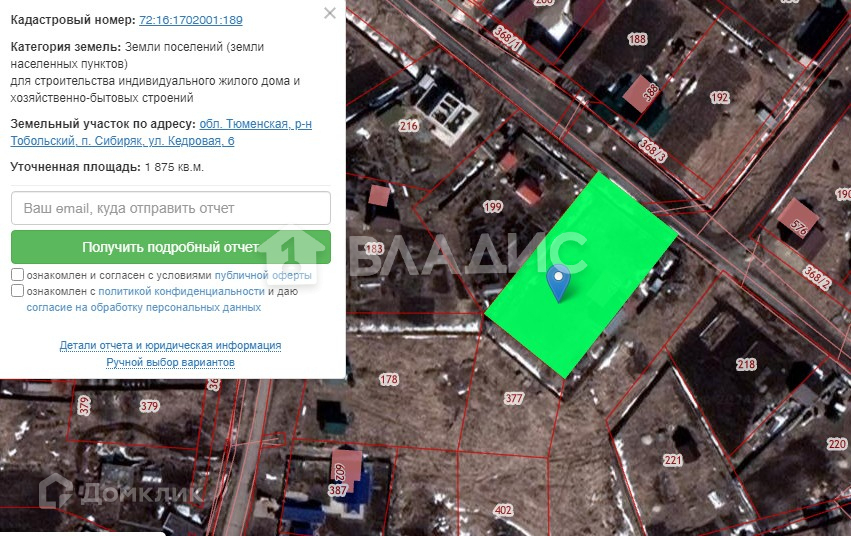Select parcel labeled 199 on map
851x536 pixels.
click(x=493, y=207)
